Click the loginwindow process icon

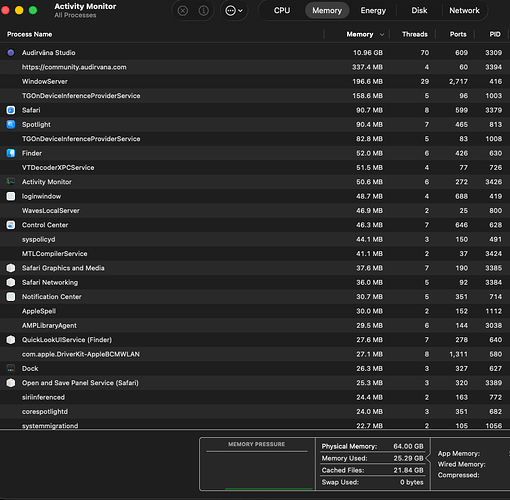point(11,196)
